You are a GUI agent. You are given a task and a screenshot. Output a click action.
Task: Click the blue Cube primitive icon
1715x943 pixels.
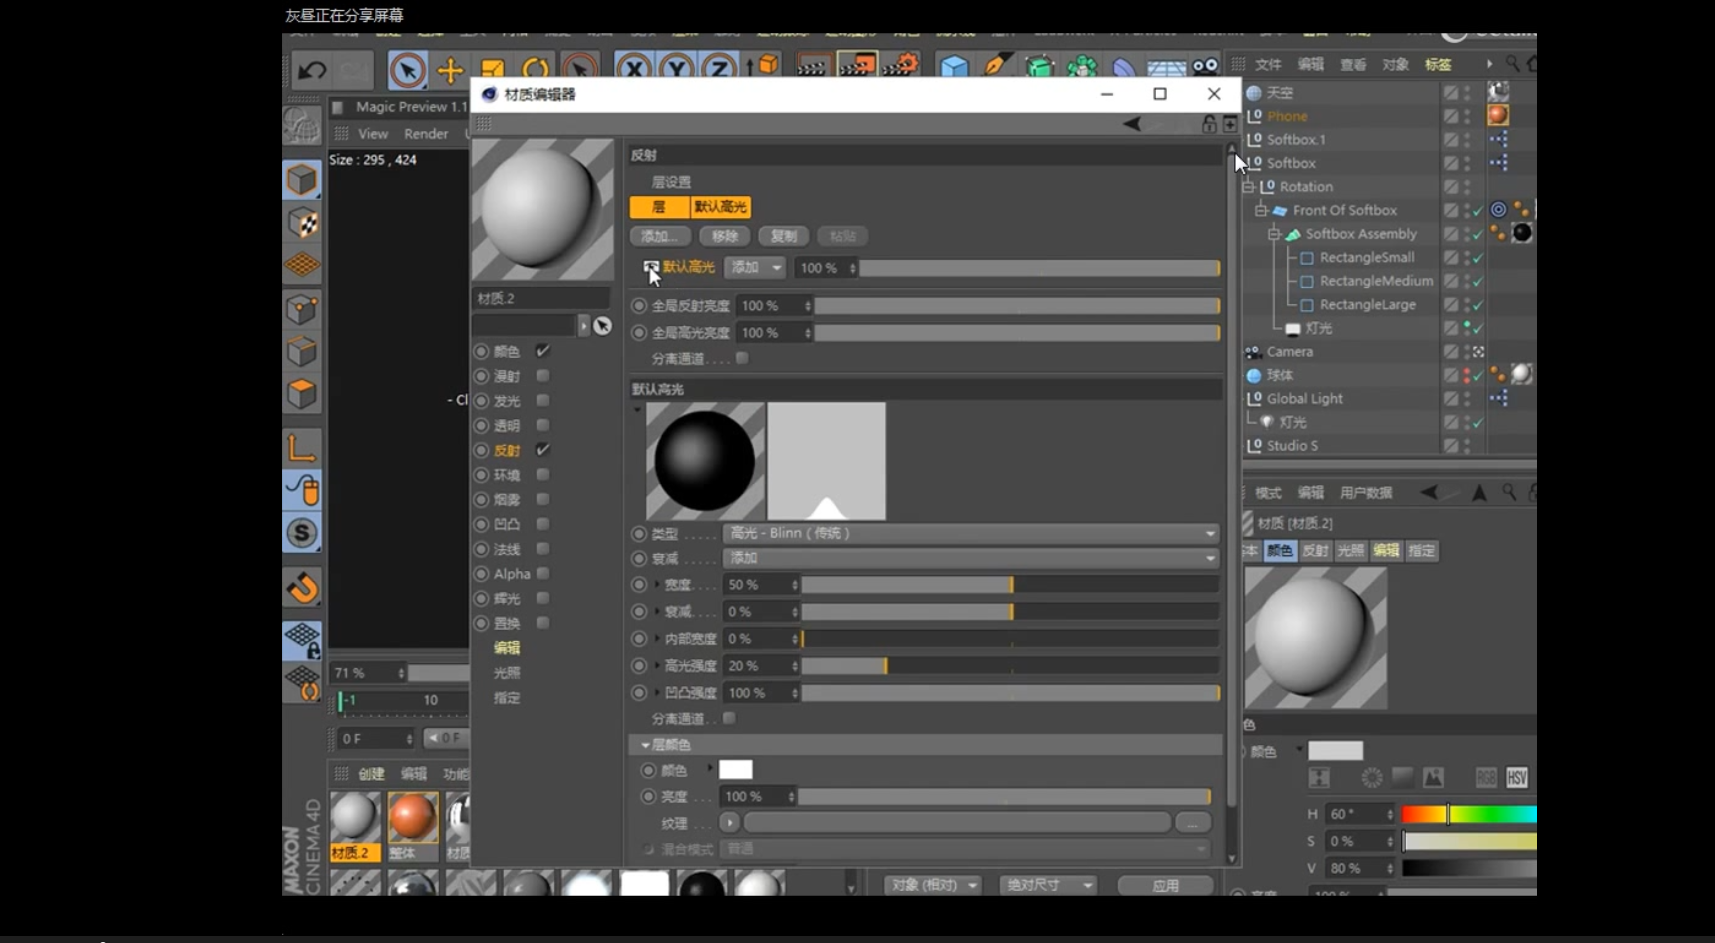[x=954, y=68]
